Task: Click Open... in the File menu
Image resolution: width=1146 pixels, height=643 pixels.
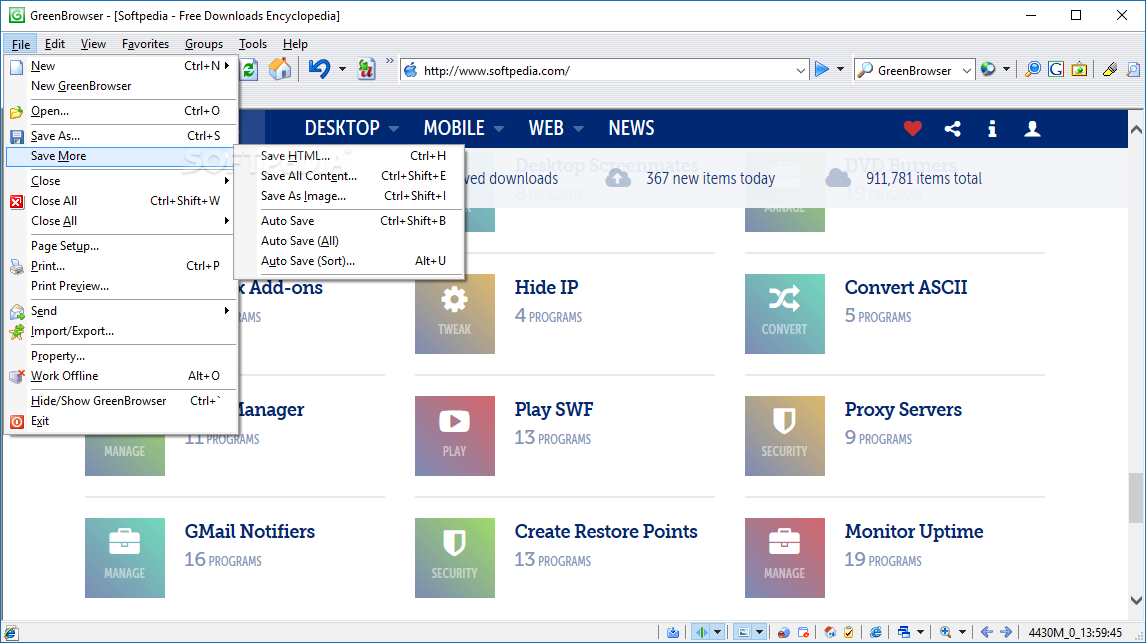Action: 121,111
